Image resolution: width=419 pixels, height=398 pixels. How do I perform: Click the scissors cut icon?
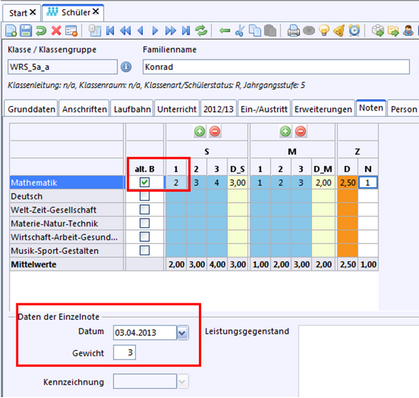(239, 31)
